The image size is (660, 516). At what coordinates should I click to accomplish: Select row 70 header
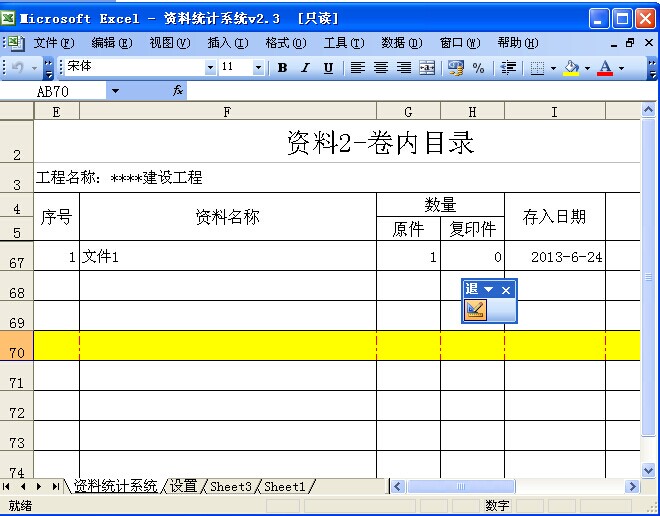tap(16, 346)
